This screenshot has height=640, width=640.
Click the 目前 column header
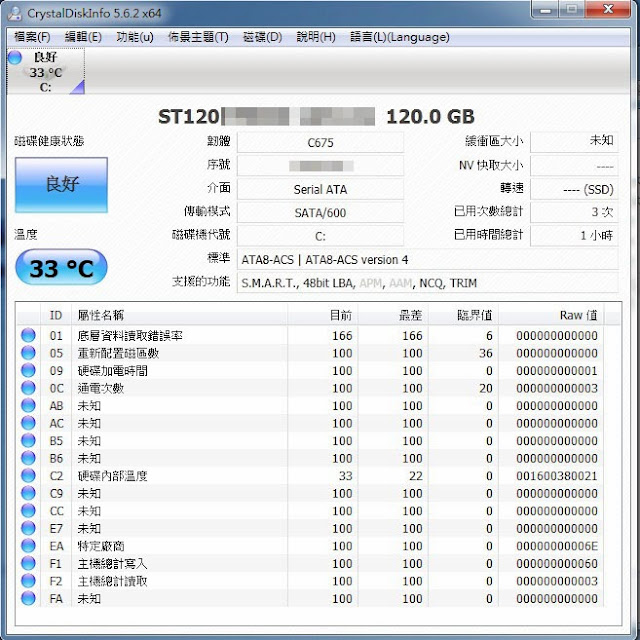click(322, 315)
